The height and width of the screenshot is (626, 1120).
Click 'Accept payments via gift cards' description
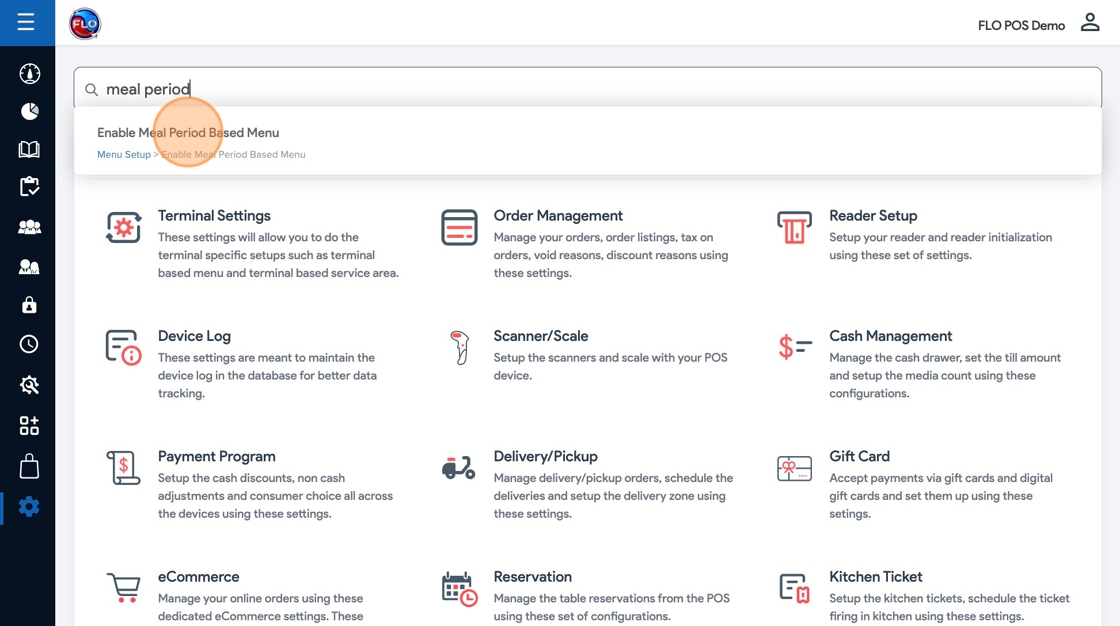click(941, 496)
